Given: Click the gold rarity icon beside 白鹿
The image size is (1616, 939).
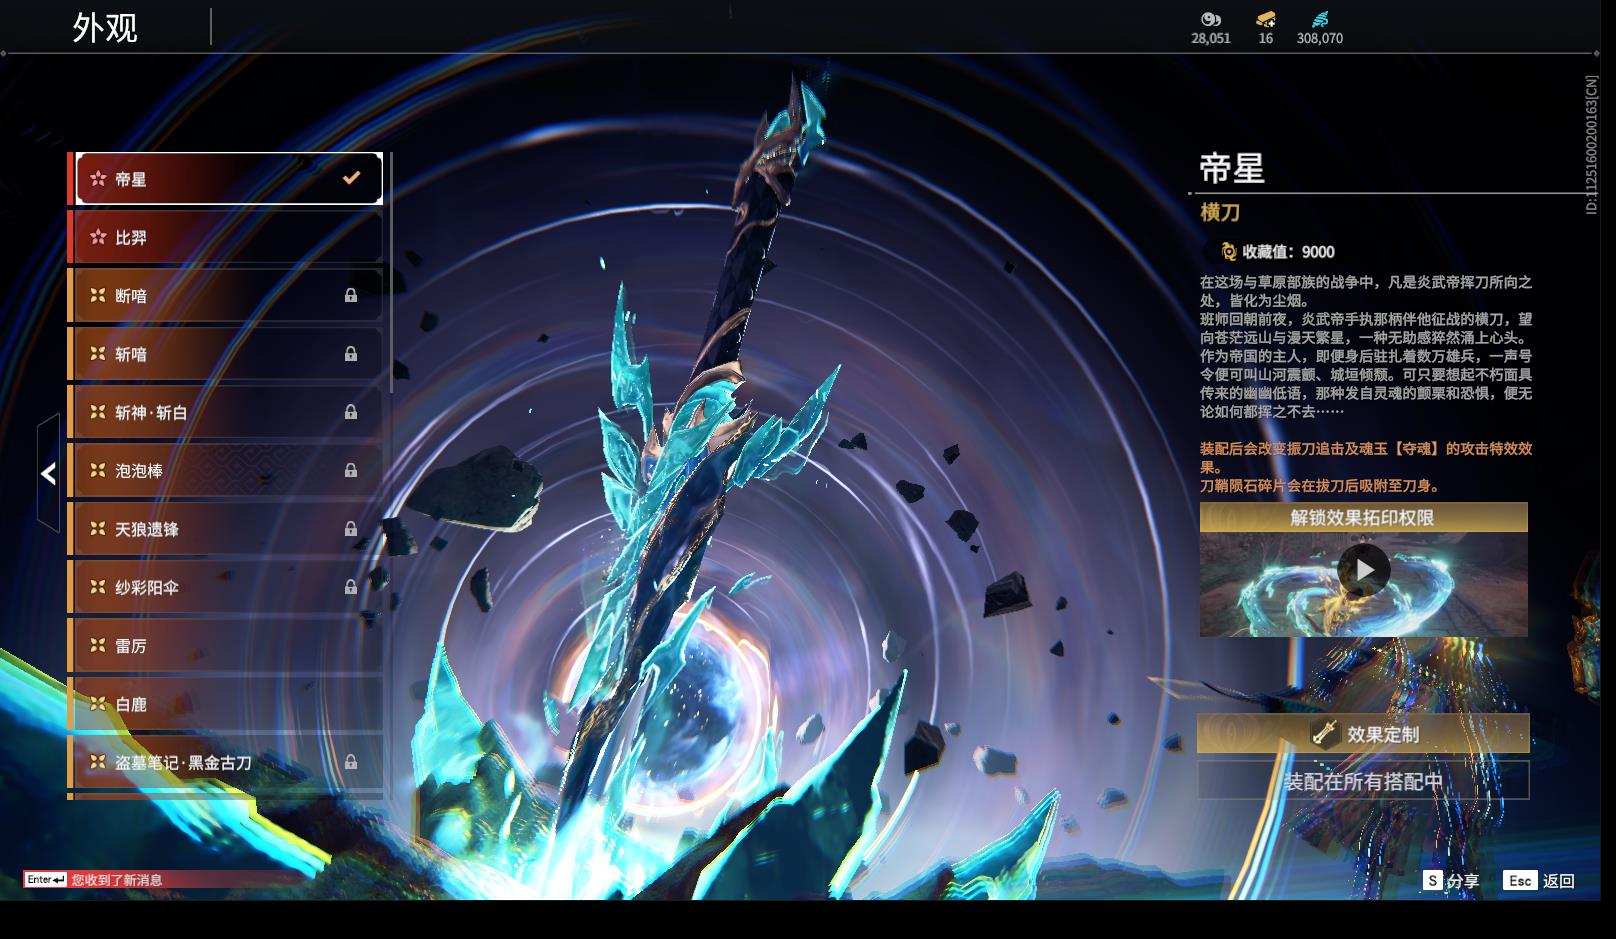Looking at the screenshot, I should coord(98,704).
